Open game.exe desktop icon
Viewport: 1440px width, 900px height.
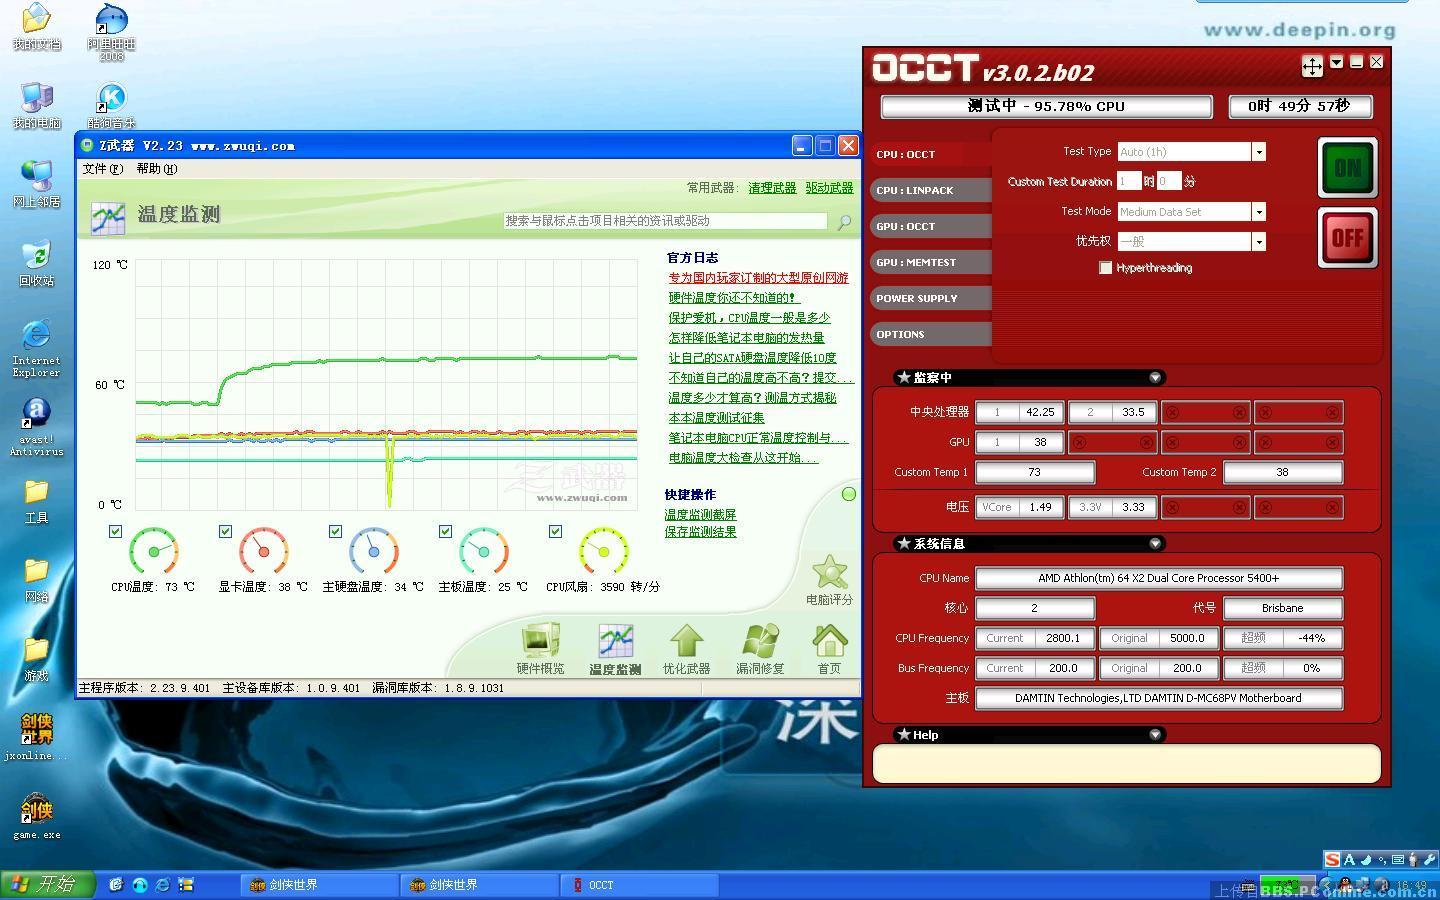36,817
